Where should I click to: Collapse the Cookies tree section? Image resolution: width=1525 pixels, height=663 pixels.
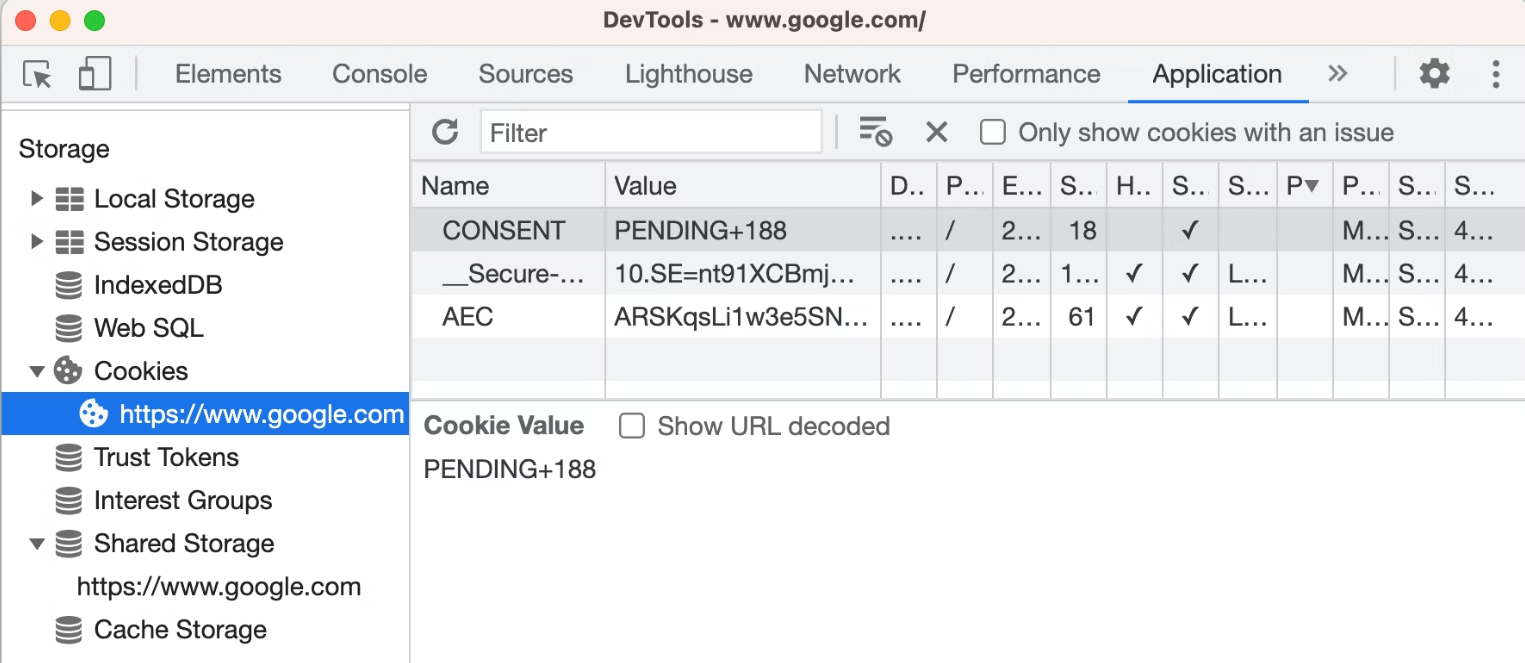37,371
